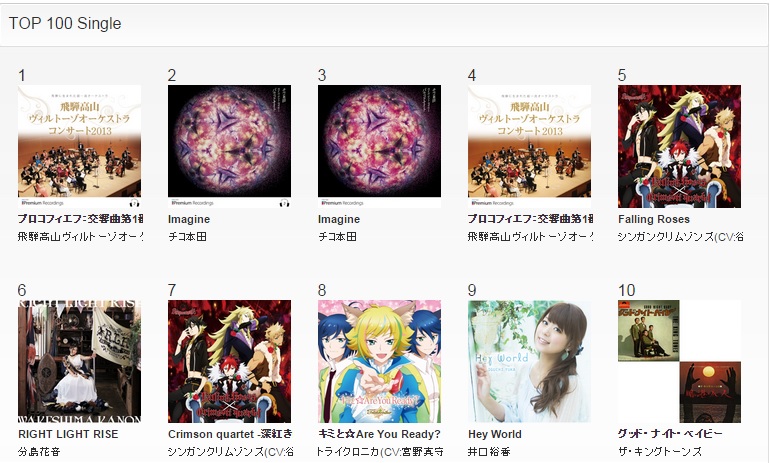The height and width of the screenshot is (463, 770).
Task: Click the Crimson quartet title link
Action: pyautogui.click(x=230, y=435)
